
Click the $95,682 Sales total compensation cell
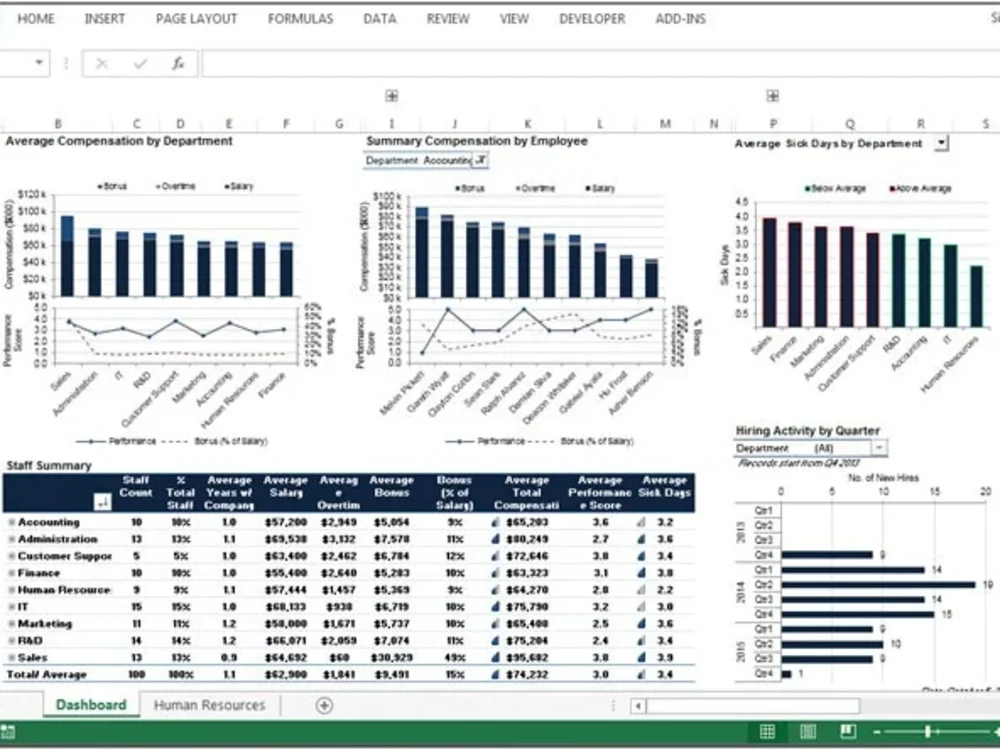527,658
